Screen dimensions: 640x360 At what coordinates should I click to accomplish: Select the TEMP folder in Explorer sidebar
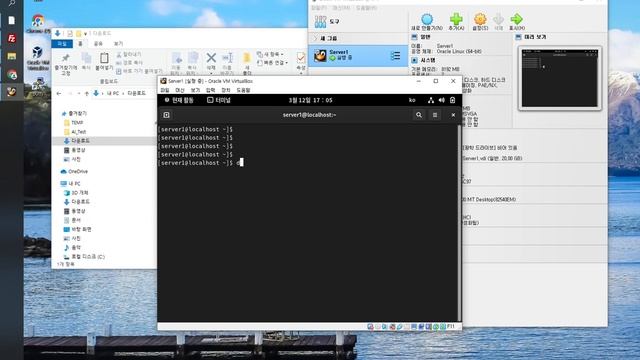pos(77,122)
